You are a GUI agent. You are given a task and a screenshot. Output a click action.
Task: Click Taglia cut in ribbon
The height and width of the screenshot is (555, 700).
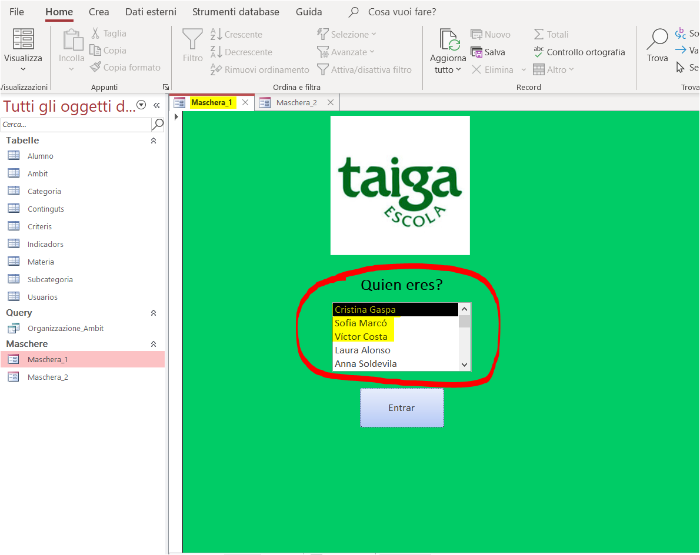[x=109, y=33]
